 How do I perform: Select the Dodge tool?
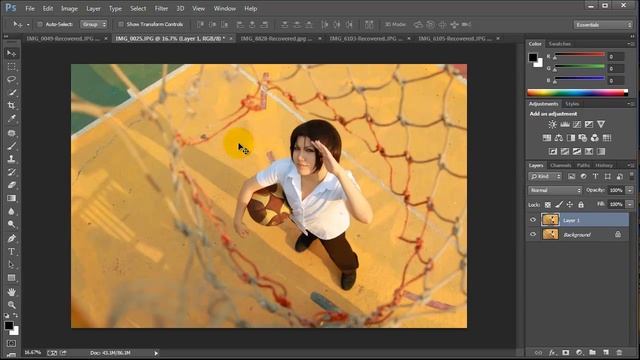[x=11, y=224]
